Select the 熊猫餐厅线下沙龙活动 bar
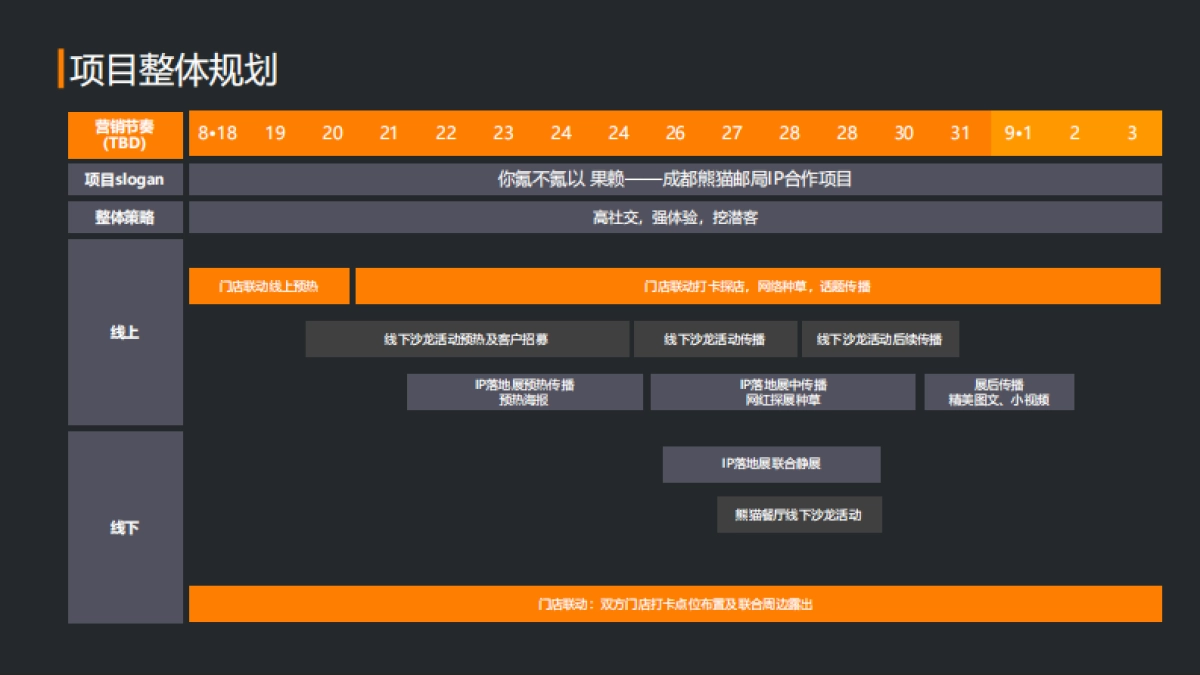The image size is (1200, 675). 799,515
